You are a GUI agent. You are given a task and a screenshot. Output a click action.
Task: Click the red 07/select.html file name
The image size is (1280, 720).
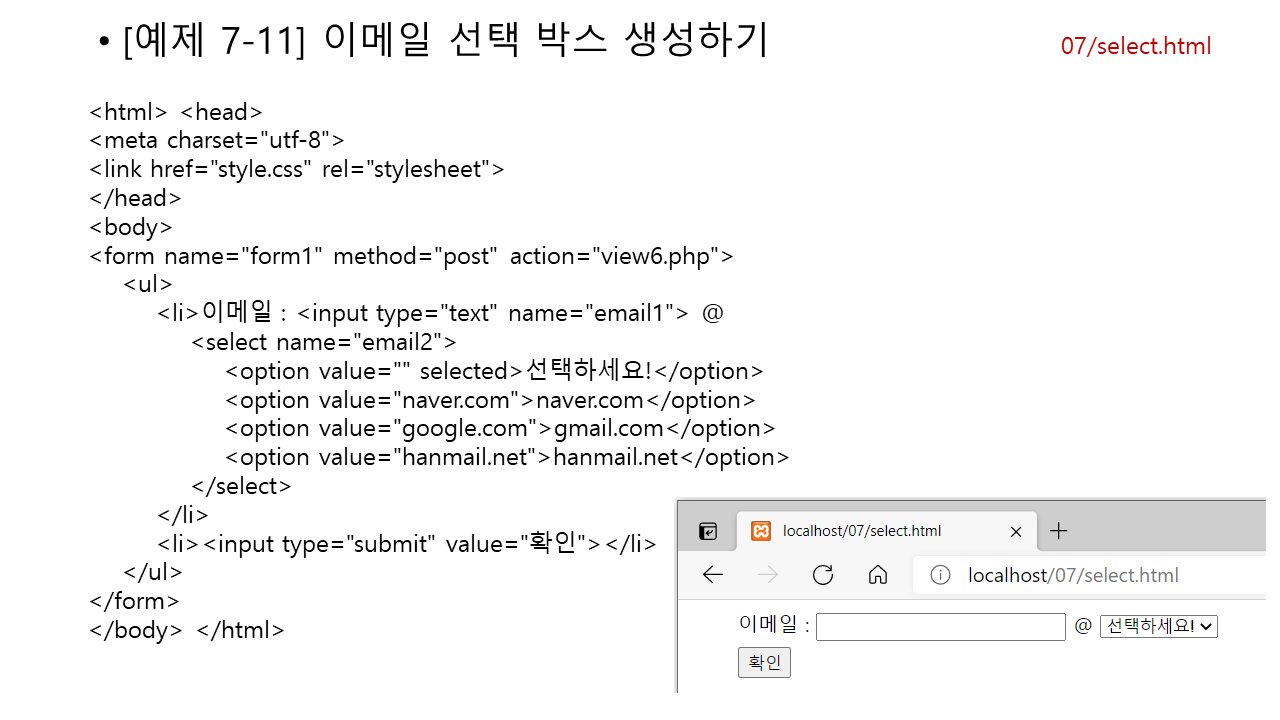(1135, 46)
